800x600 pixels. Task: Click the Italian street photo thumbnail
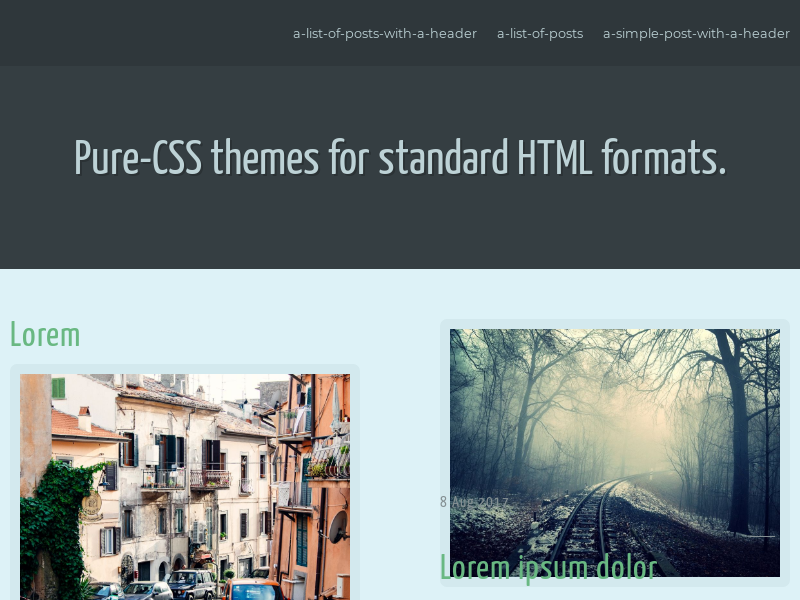tap(185, 486)
